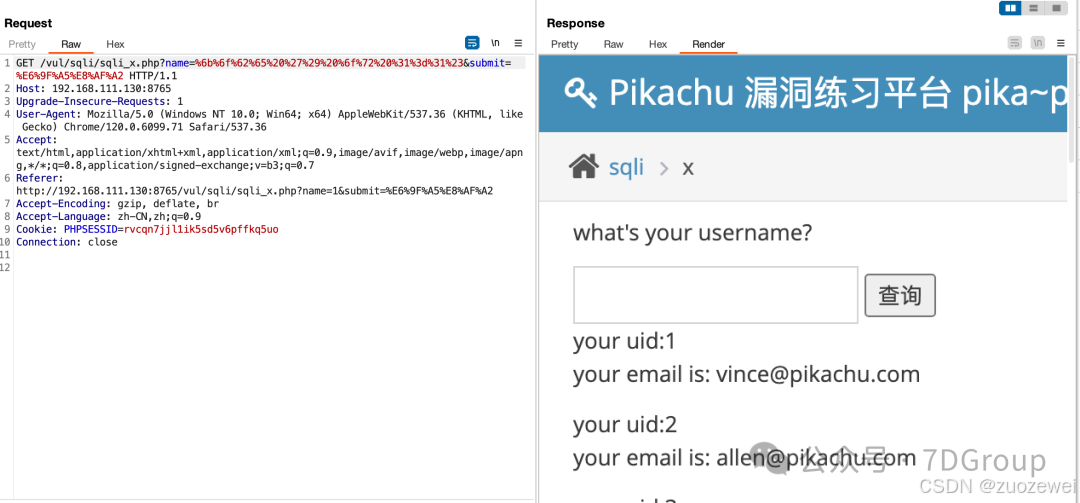Viewport: 1080px width, 503px height.
Task: Open the Request Hex tab
Action: point(116,44)
